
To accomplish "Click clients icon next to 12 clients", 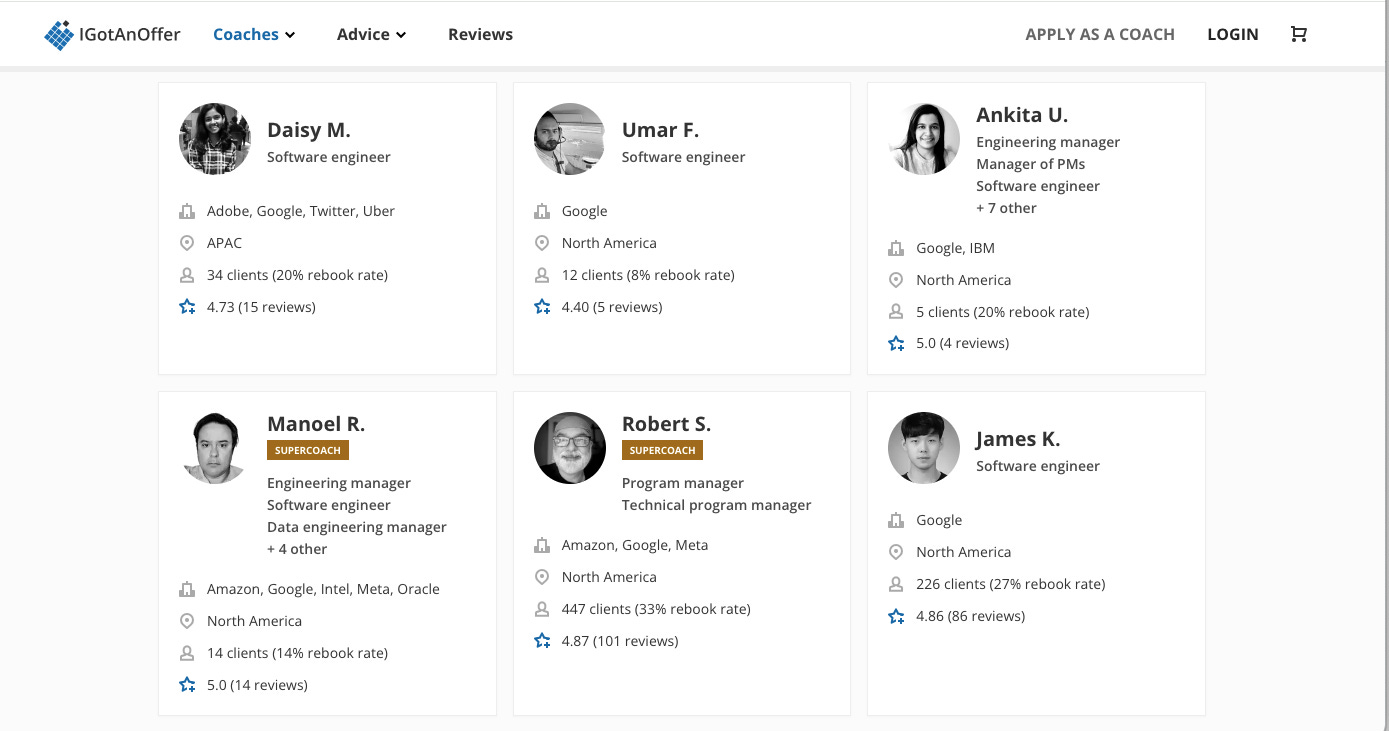I will tap(542, 275).
